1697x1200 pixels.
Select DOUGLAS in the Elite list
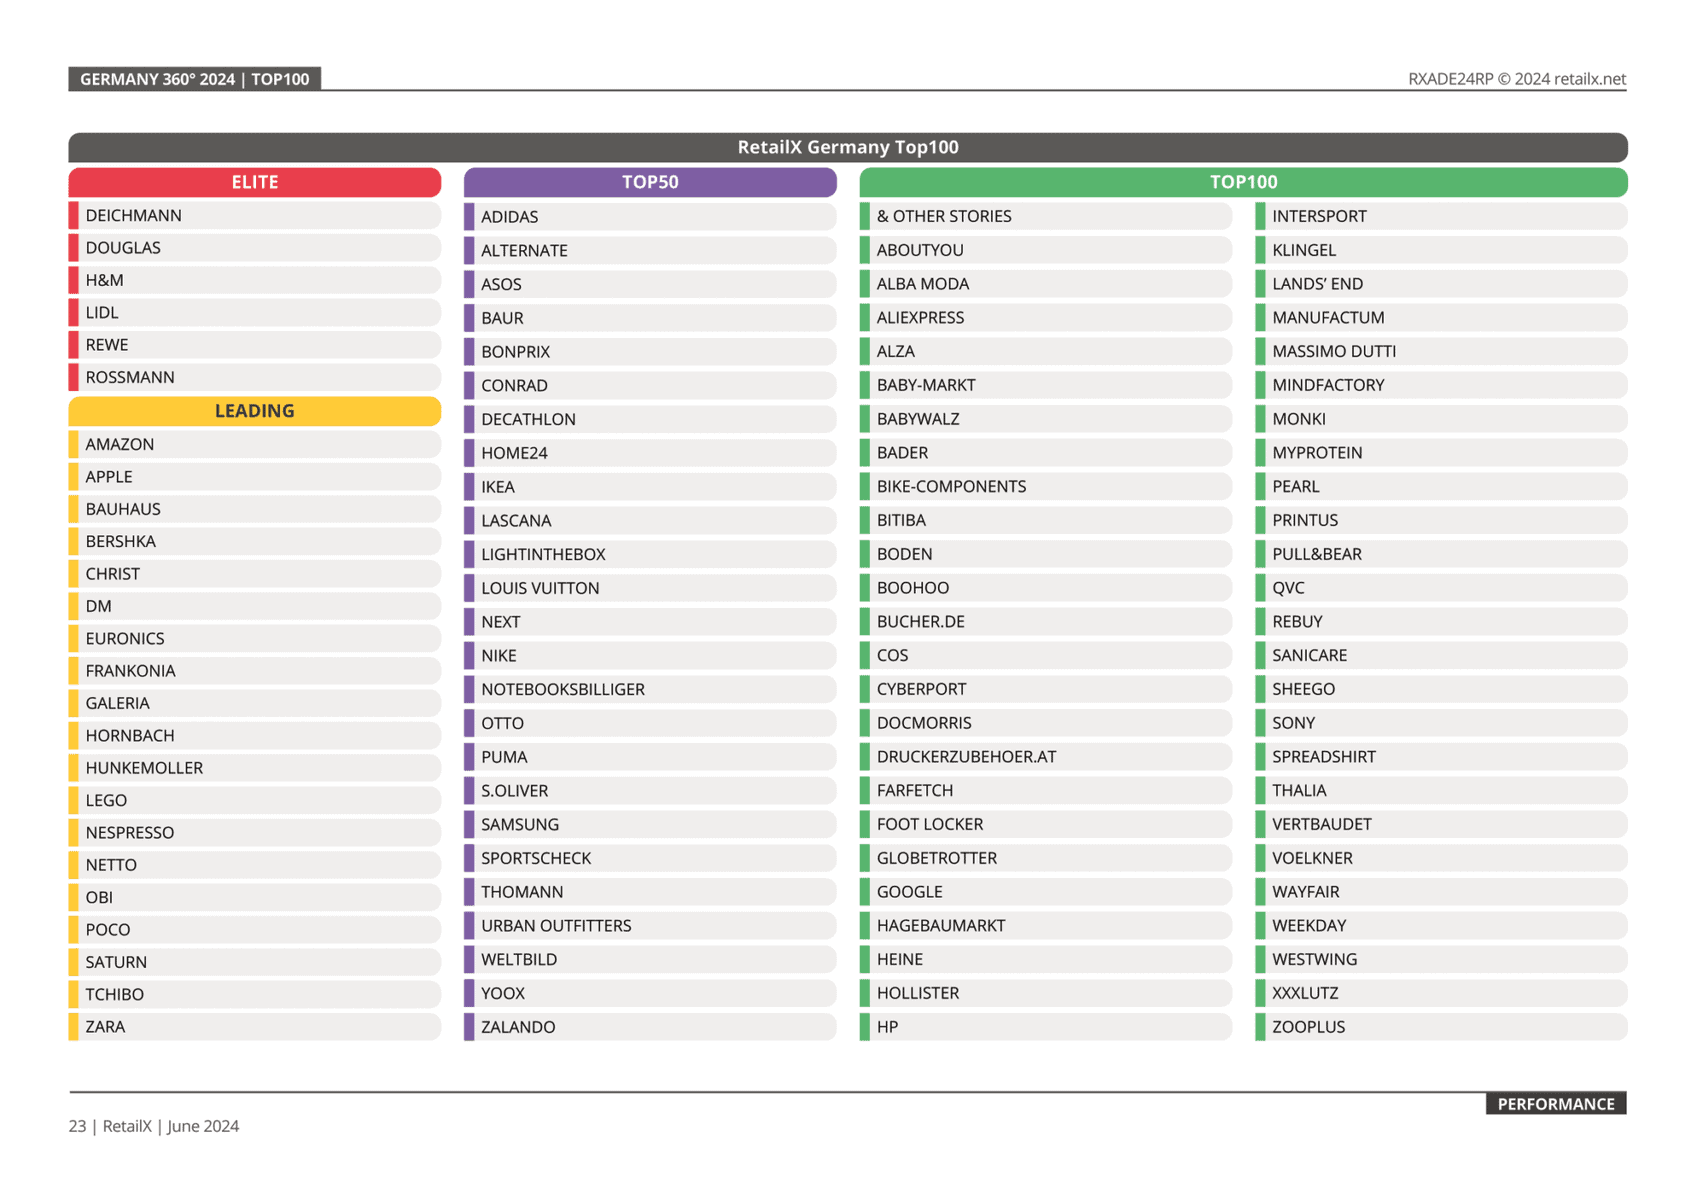tap(255, 248)
